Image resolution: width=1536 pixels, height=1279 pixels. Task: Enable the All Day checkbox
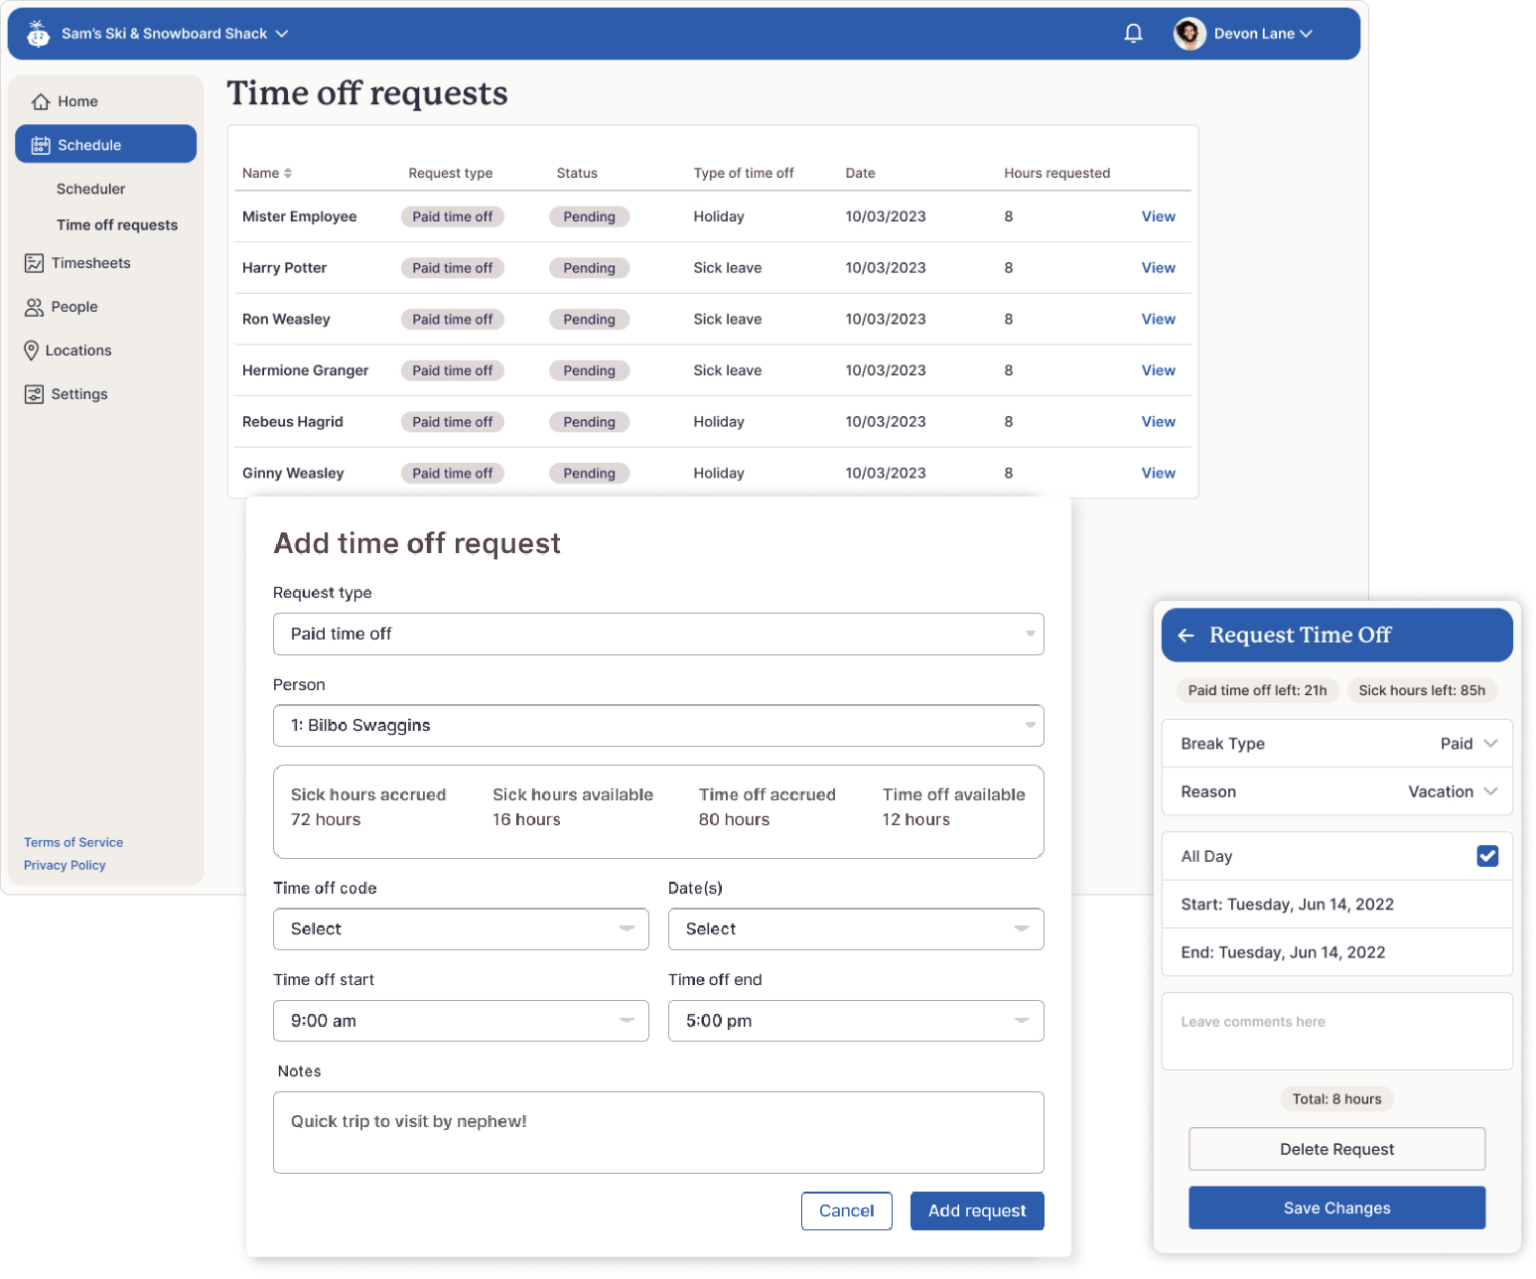click(1487, 856)
